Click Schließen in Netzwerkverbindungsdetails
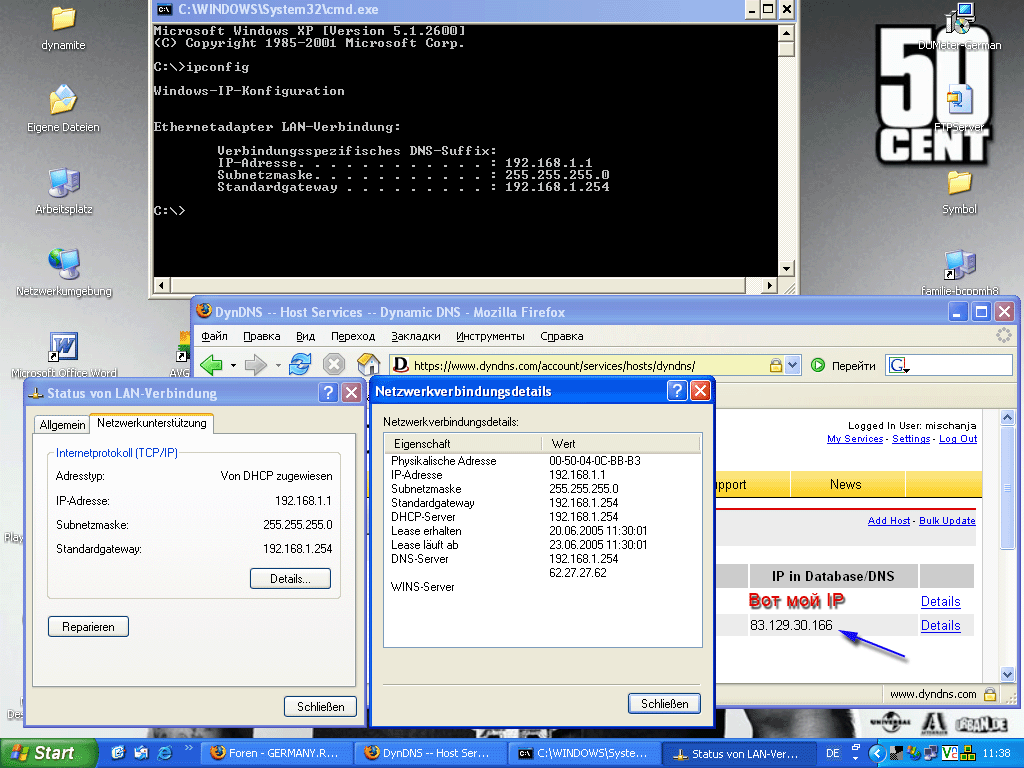The width and height of the screenshot is (1024, 768). (664, 703)
